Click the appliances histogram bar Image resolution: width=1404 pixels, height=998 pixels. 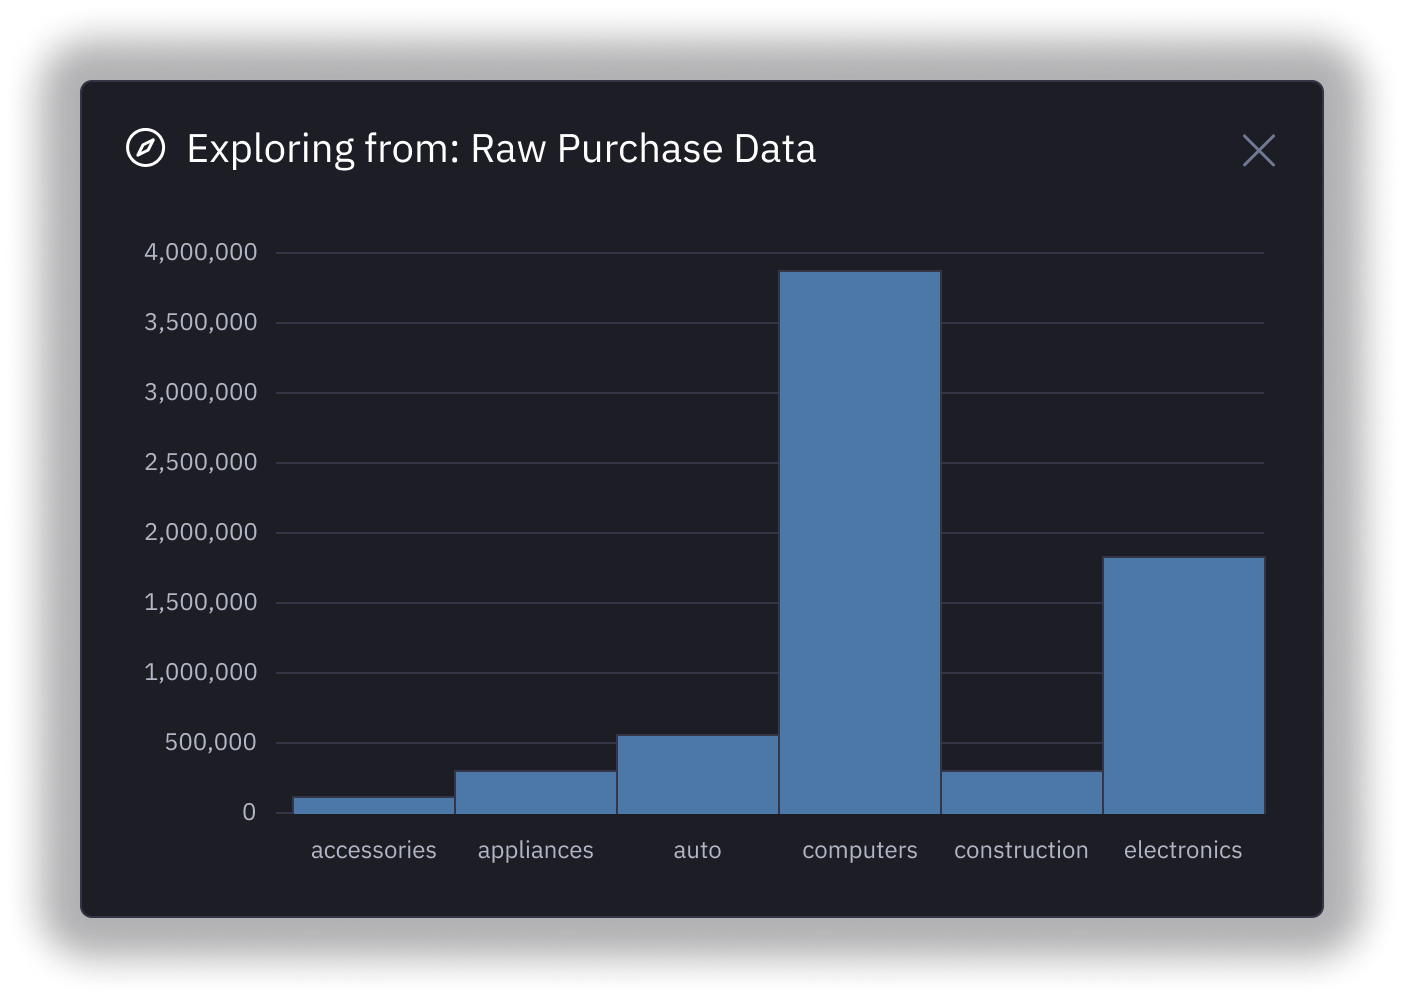[x=536, y=792]
